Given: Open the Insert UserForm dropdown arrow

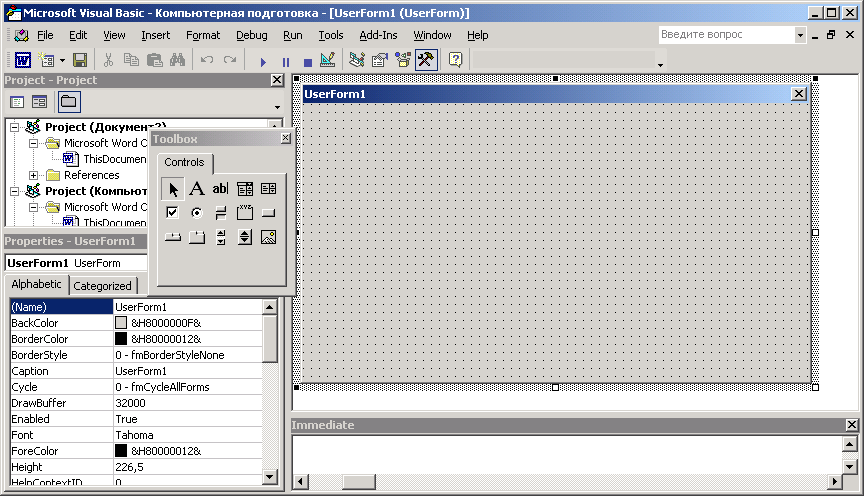Looking at the screenshot, I should (x=62, y=60).
